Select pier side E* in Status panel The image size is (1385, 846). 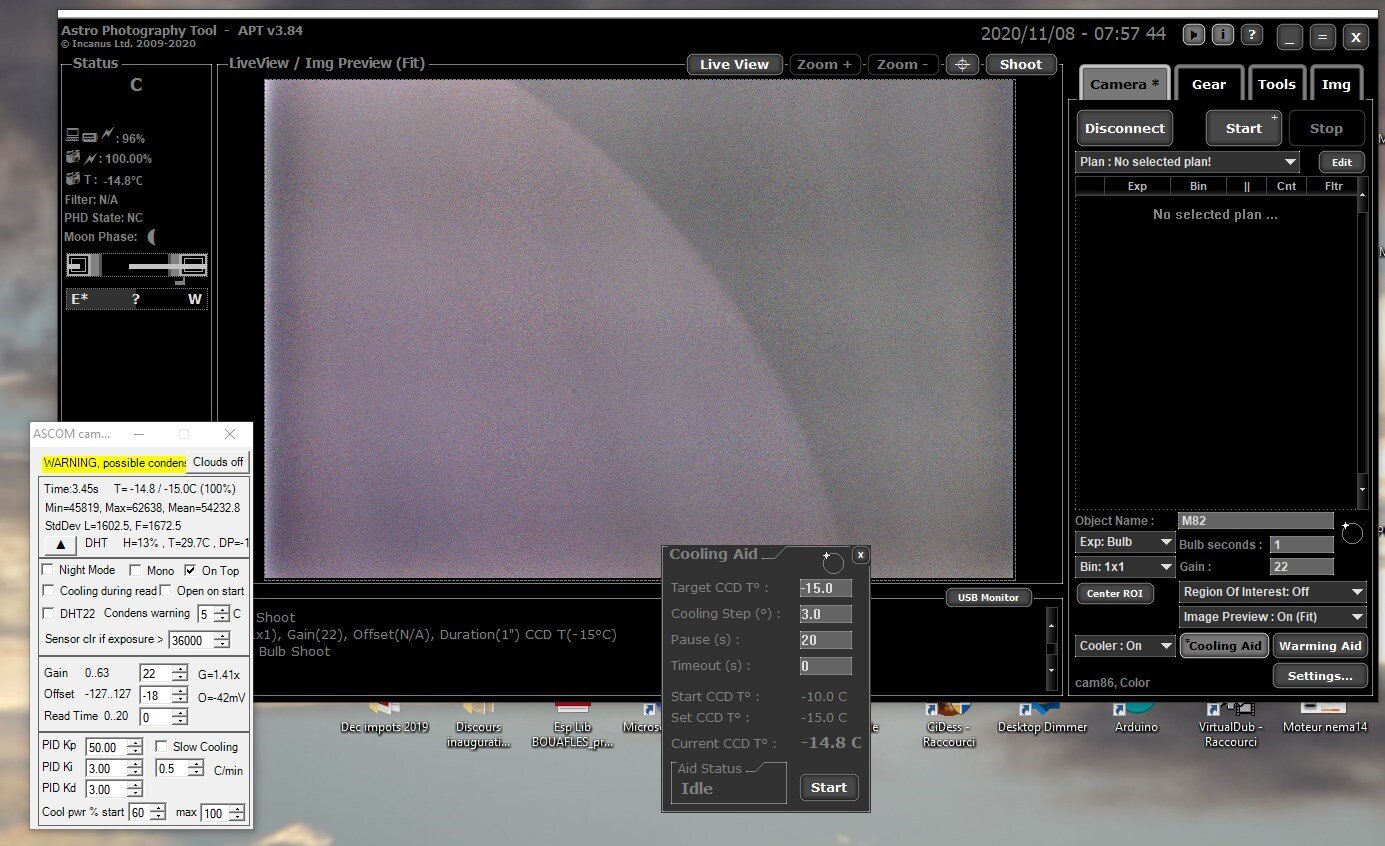click(x=79, y=299)
